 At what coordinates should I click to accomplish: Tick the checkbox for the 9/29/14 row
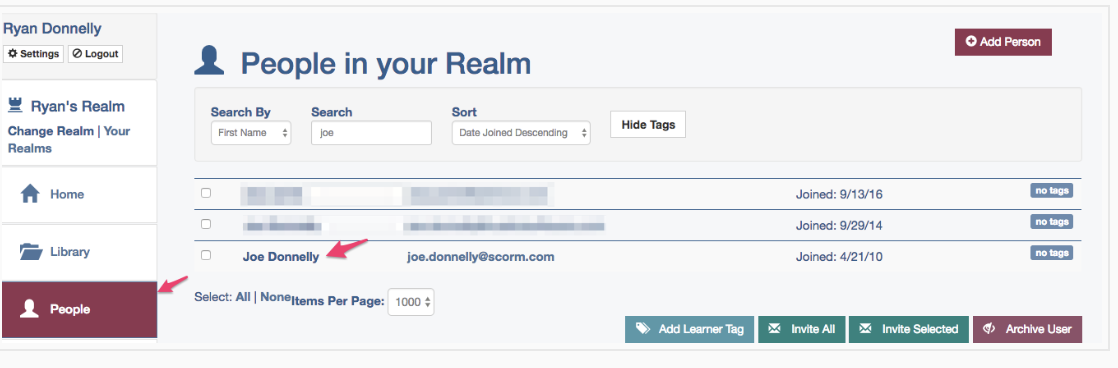tap(206, 223)
